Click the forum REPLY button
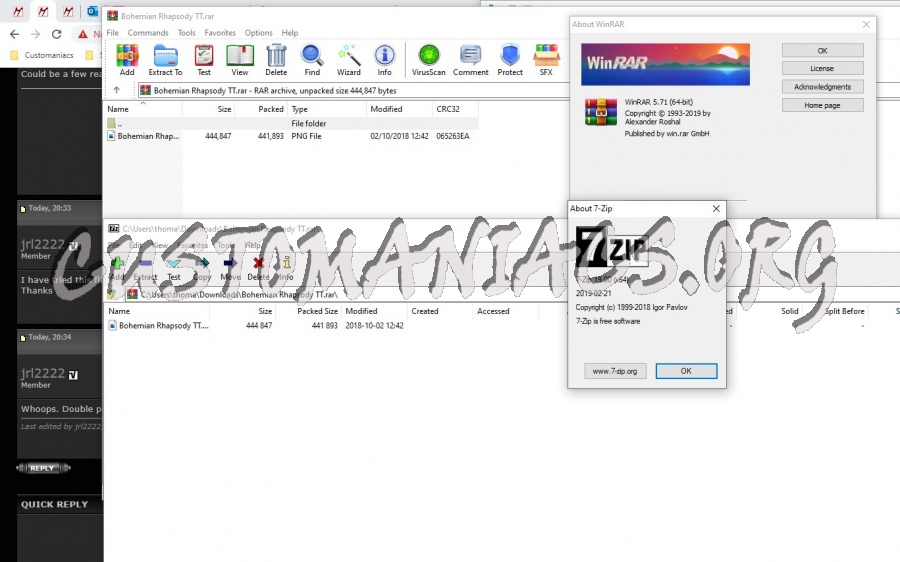 [x=43, y=468]
